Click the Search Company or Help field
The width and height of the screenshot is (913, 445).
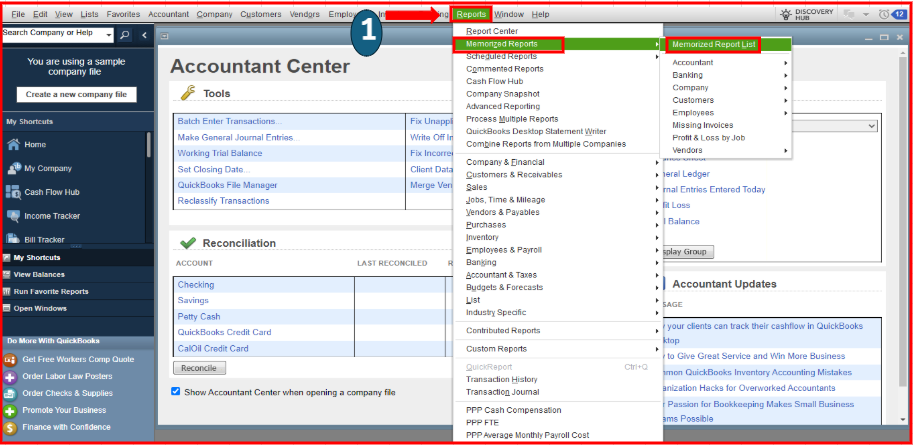(53, 34)
